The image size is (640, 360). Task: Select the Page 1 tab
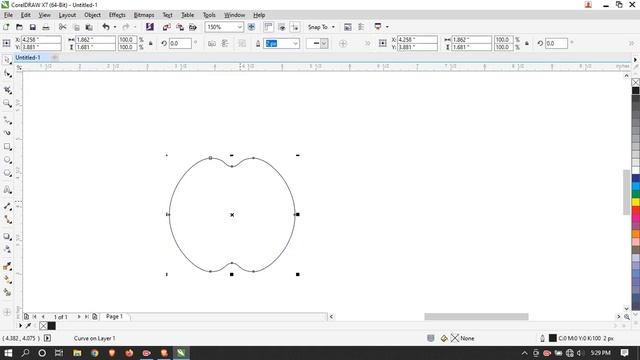114,316
